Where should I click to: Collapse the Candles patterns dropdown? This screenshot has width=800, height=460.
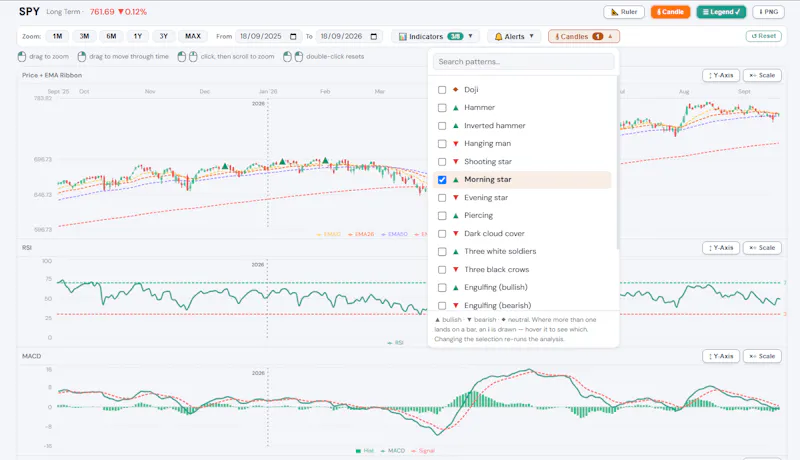(584, 36)
